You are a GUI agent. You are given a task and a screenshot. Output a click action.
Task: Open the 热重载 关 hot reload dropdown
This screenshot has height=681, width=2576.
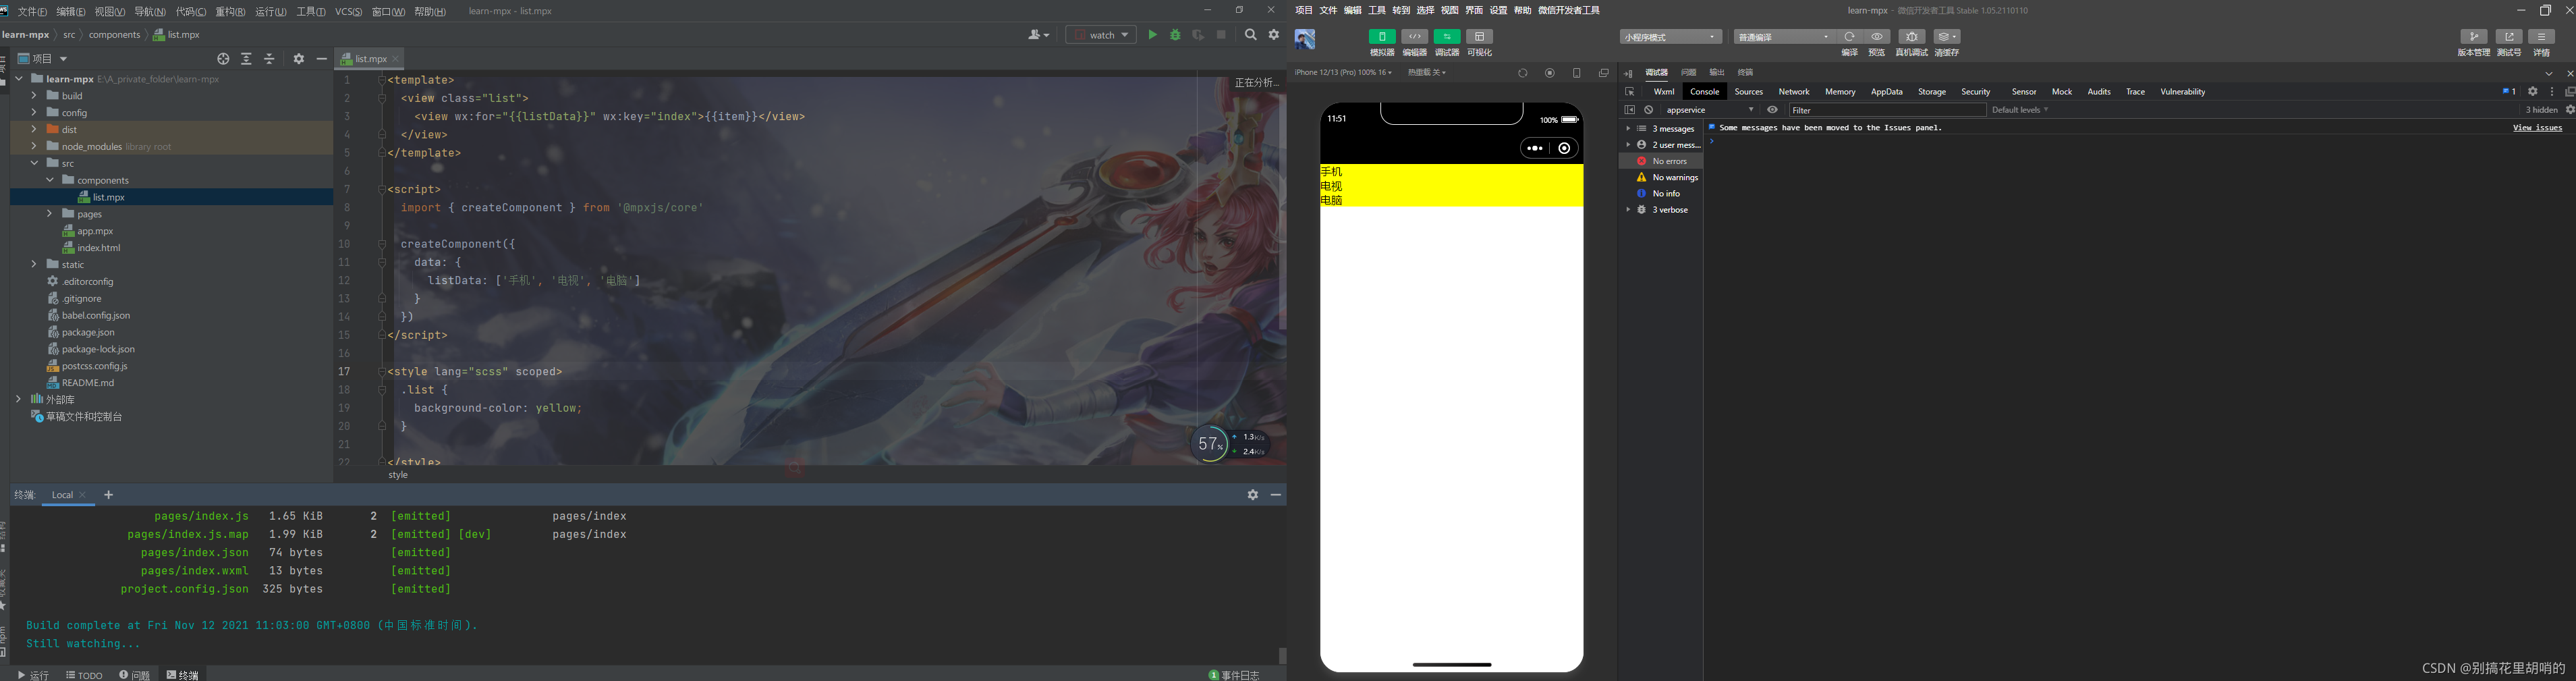pyautogui.click(x=1427, y=73)
